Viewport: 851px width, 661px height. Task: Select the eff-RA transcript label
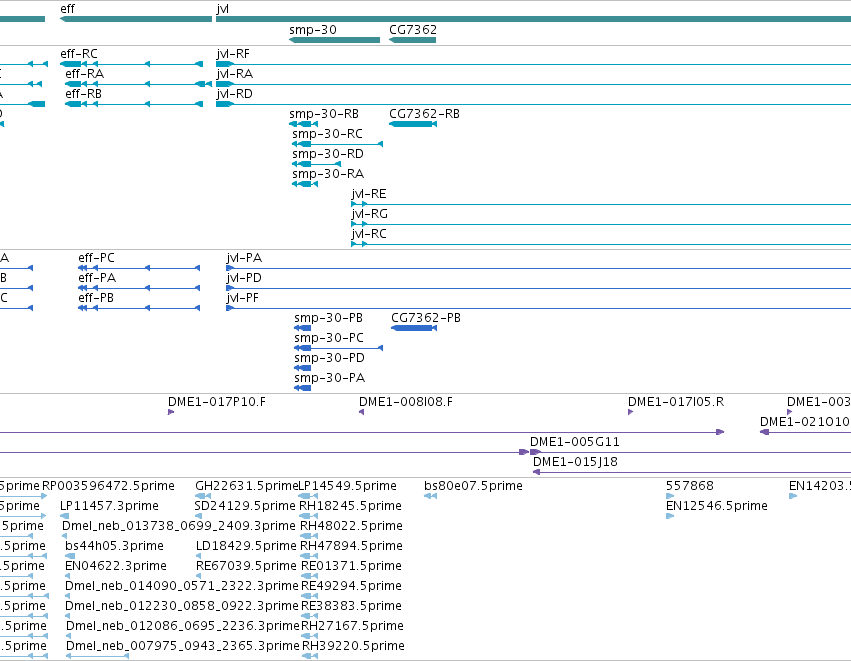pos(84,74)
